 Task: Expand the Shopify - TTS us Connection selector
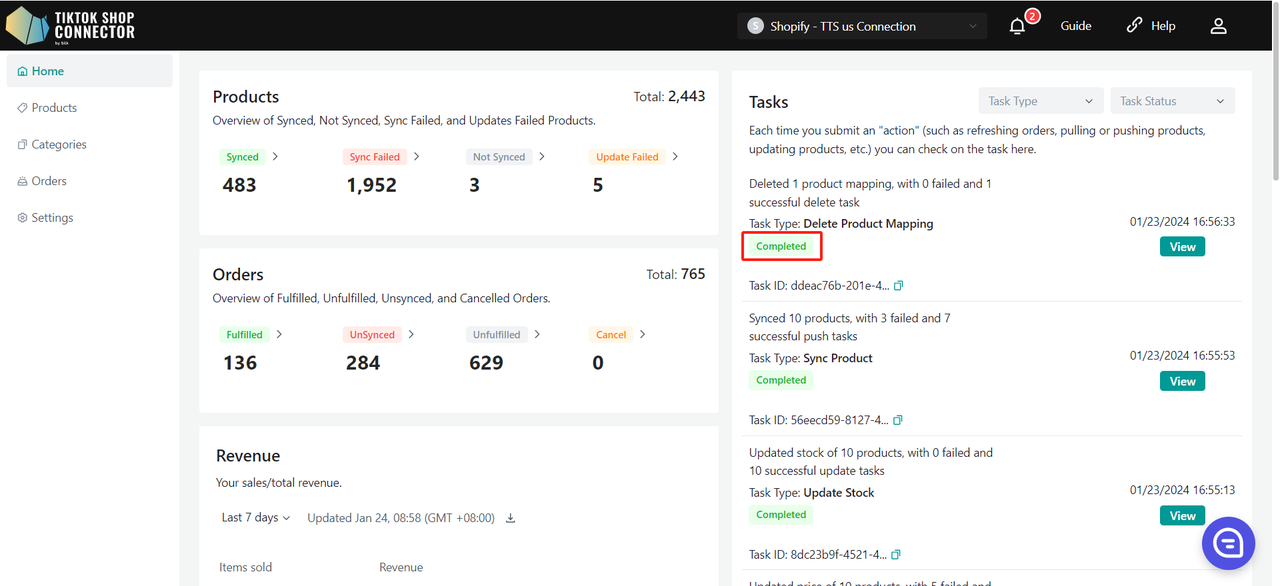(862, 27)
